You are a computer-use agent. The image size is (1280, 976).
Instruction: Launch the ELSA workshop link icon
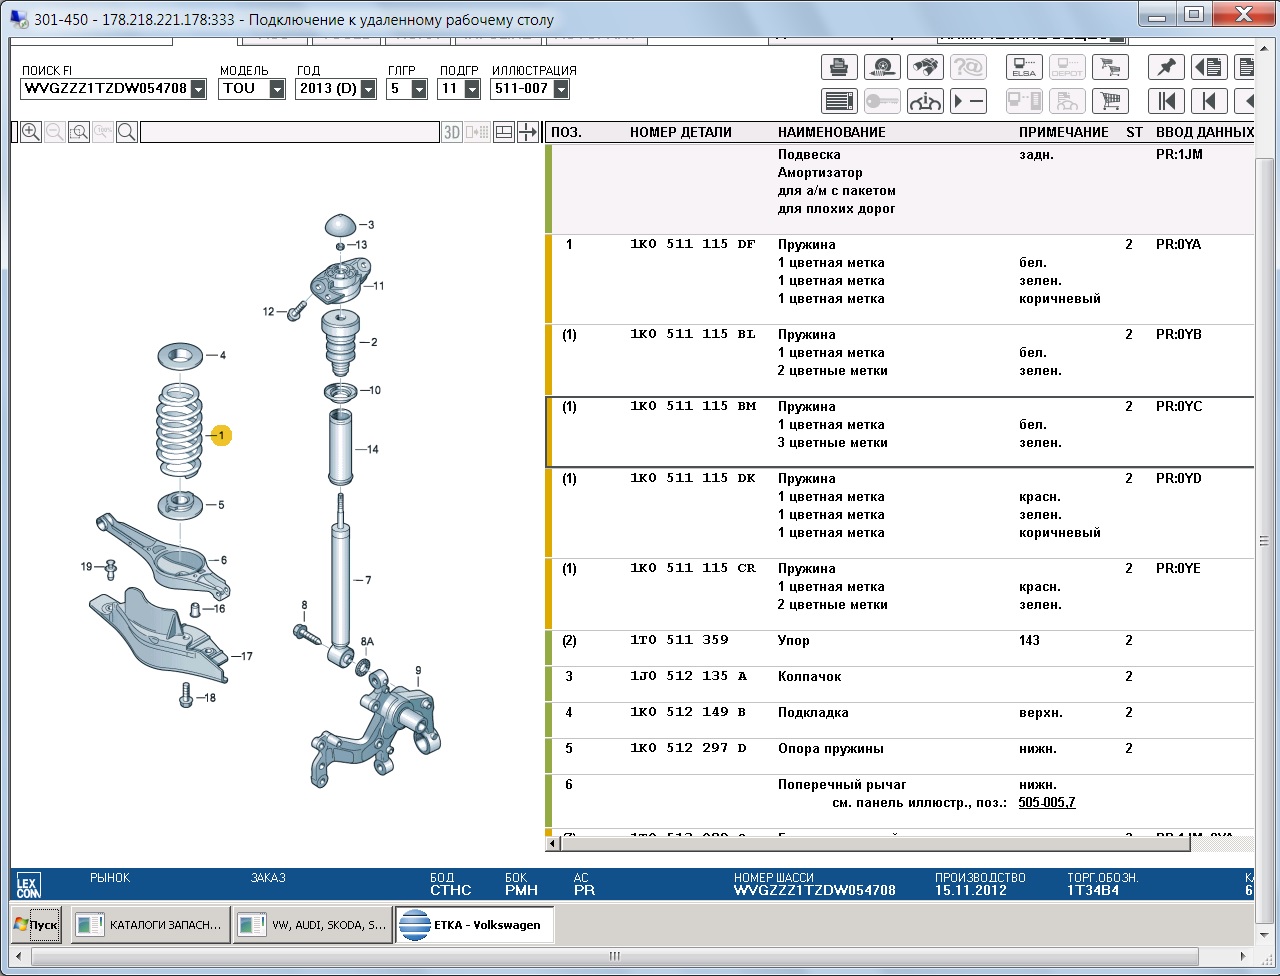point(1024,67)
